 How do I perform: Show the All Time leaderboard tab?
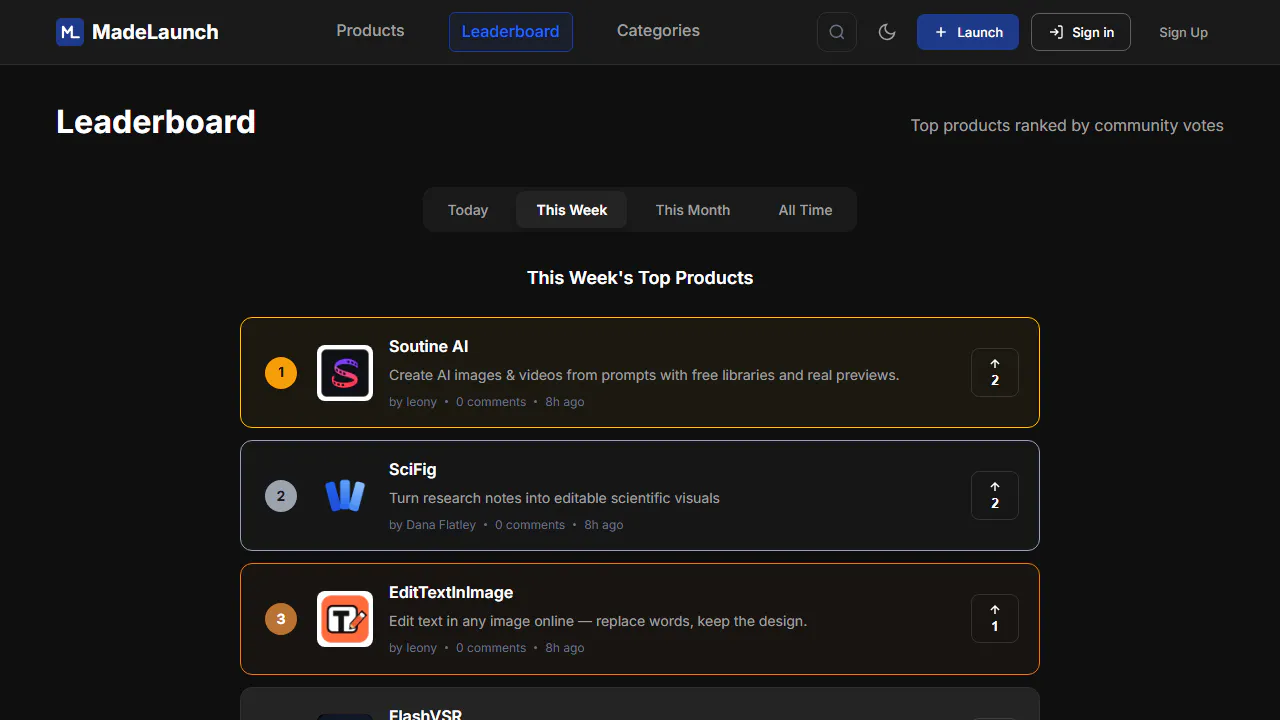pyautogui.click(x=806, y=210)
